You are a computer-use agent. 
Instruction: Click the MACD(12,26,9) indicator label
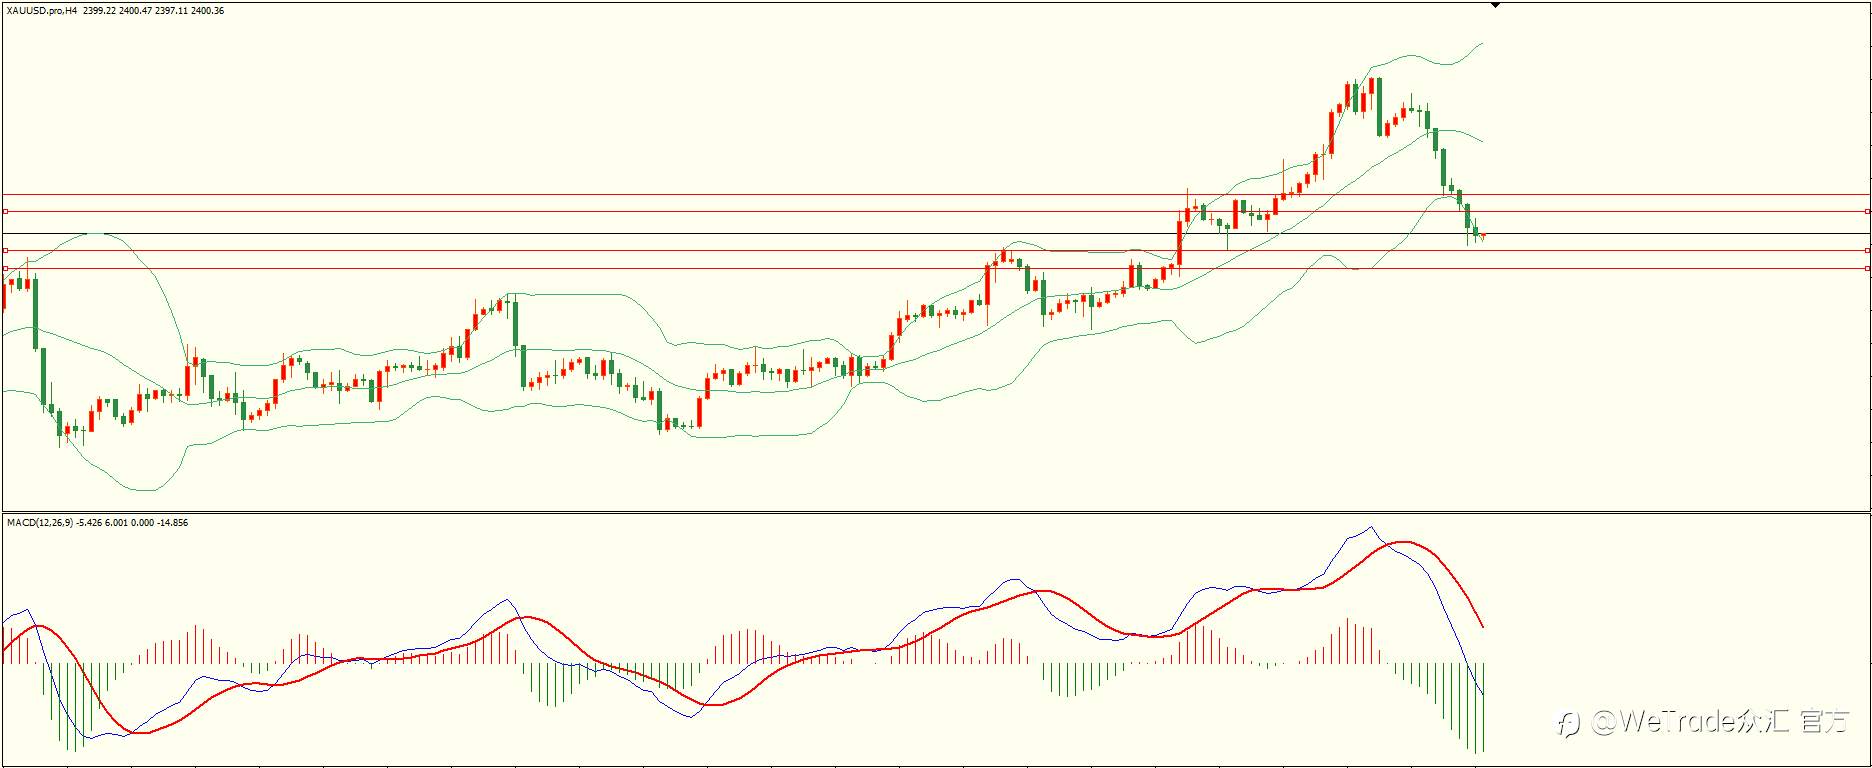pos(40,523)
